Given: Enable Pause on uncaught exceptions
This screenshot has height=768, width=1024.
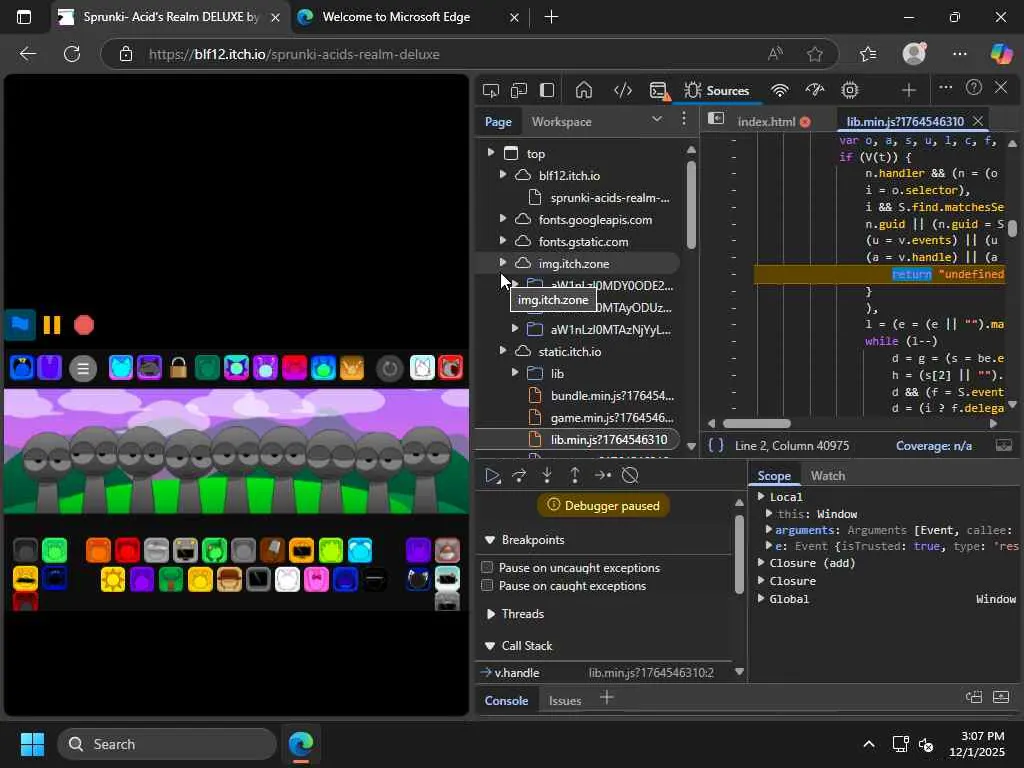Looking at the screenshot, I should (x=487, y=568).
